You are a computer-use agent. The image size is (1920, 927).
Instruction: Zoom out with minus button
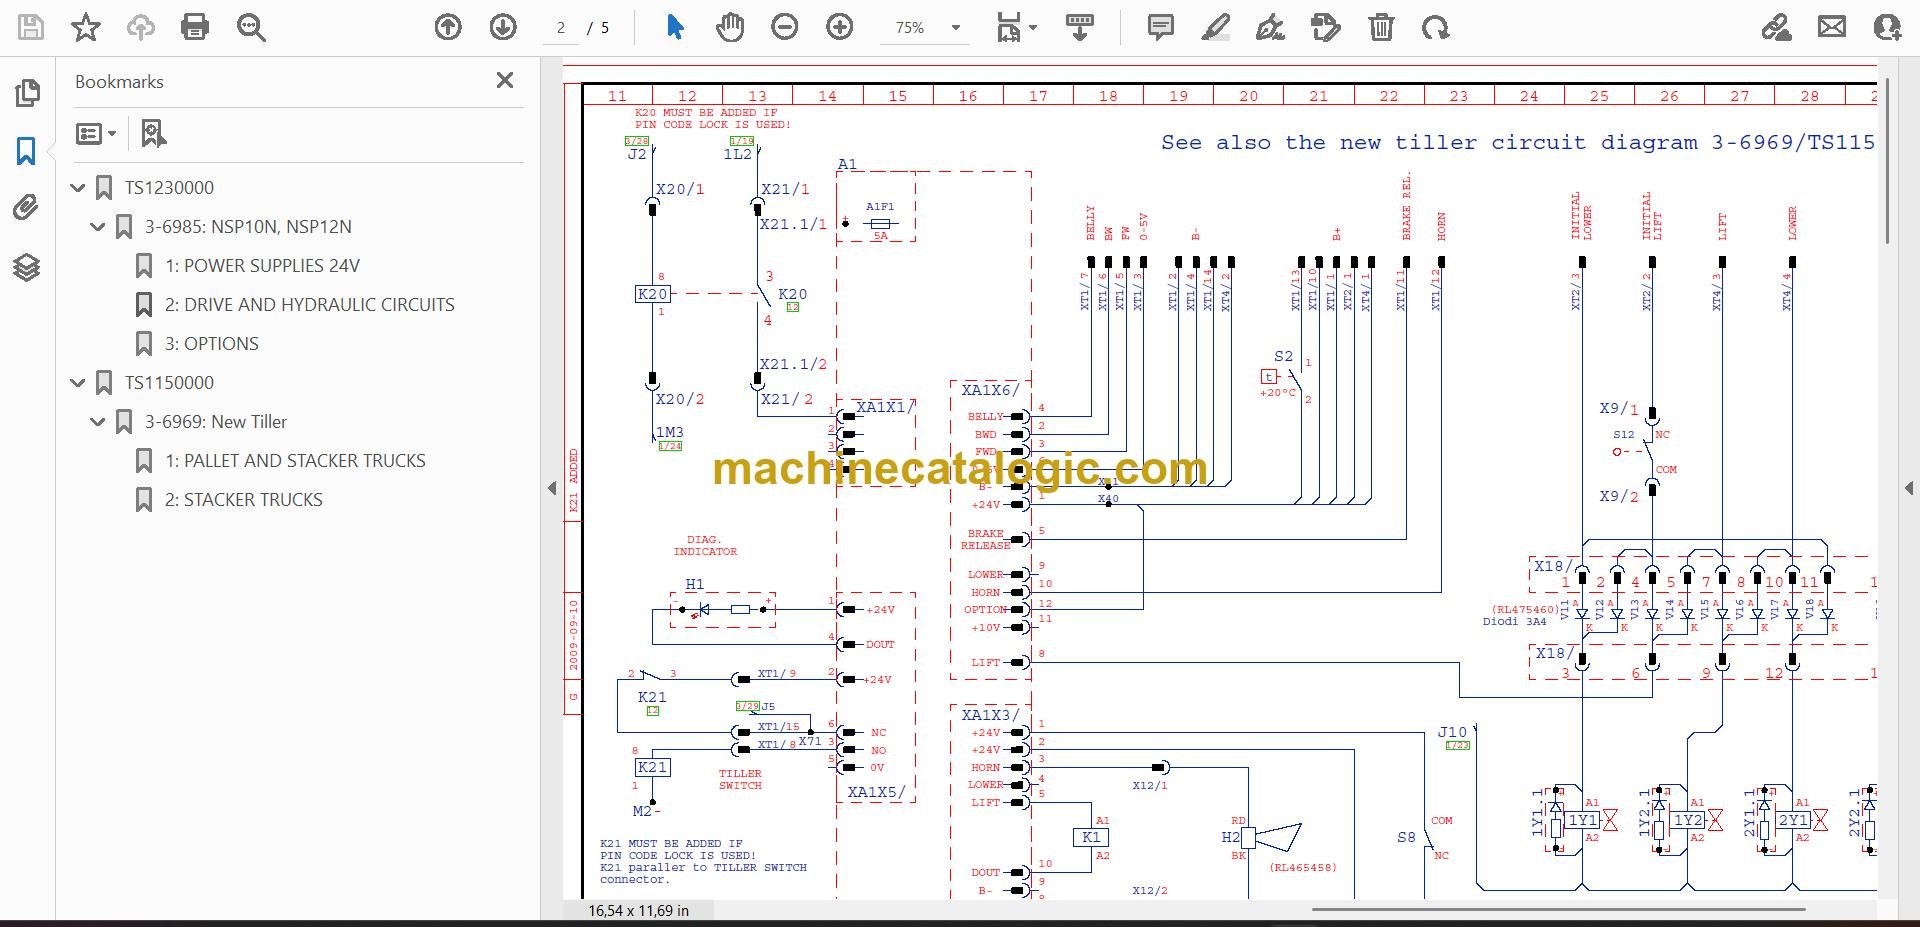tap(785, 27)
